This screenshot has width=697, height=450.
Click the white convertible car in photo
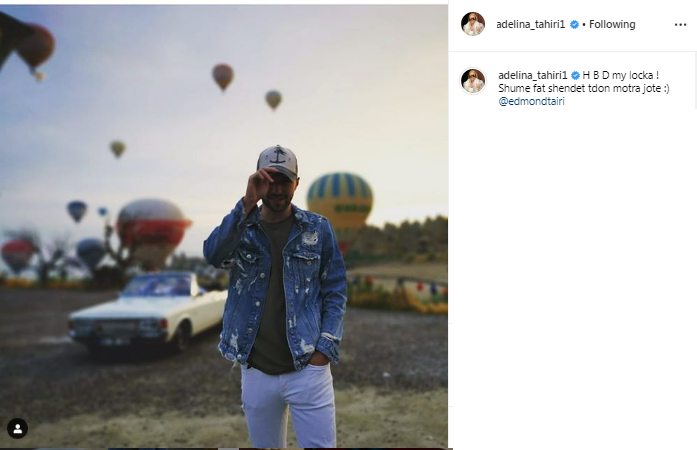(150, 310)
